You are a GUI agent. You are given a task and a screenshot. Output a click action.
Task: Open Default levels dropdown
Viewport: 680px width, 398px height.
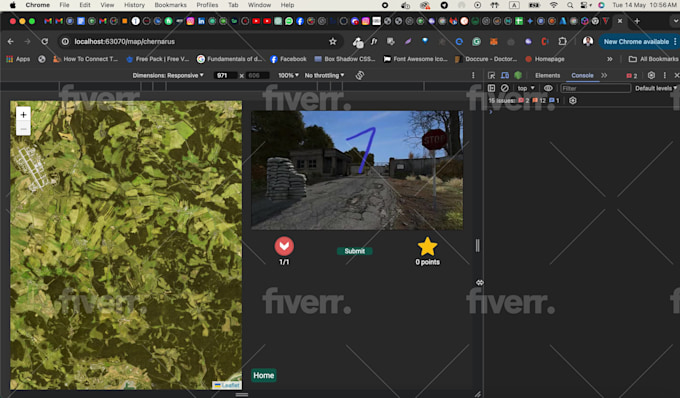(656, 88)
